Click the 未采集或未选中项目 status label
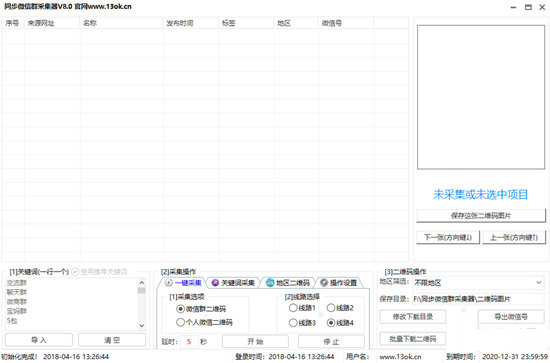The image size is (550, 363). tap(481, 194)
